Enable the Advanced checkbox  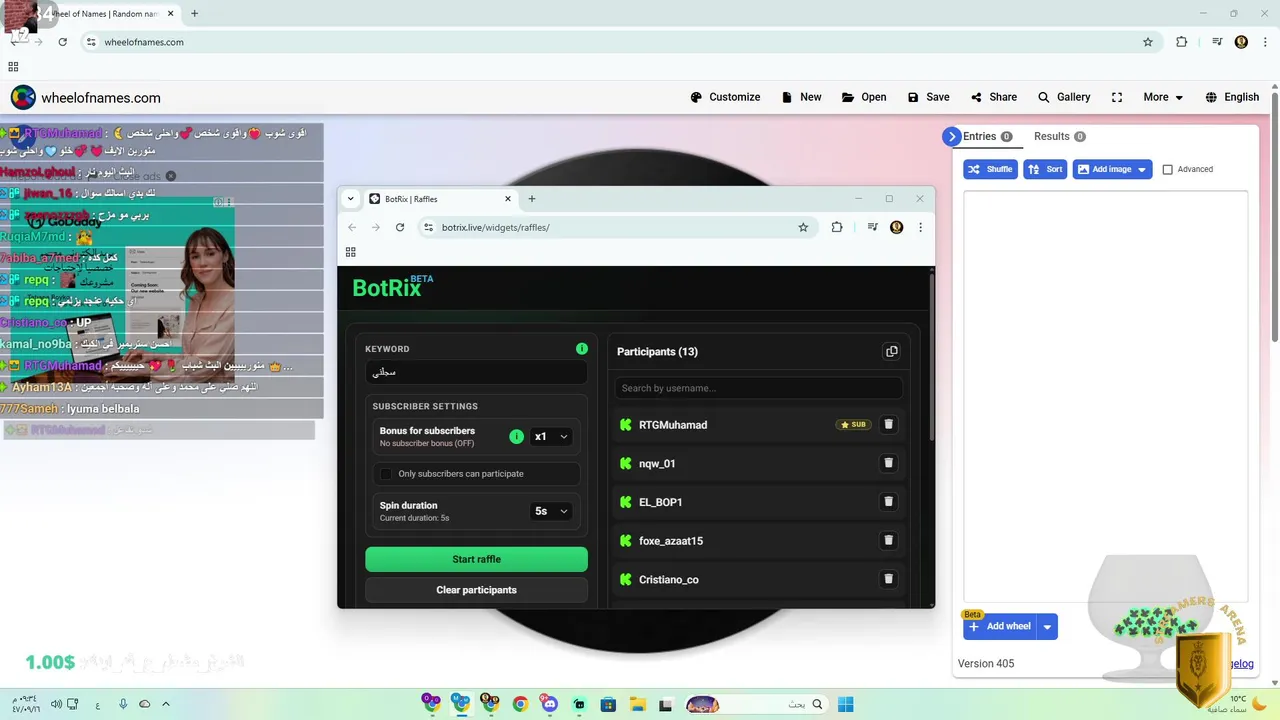1167,170
